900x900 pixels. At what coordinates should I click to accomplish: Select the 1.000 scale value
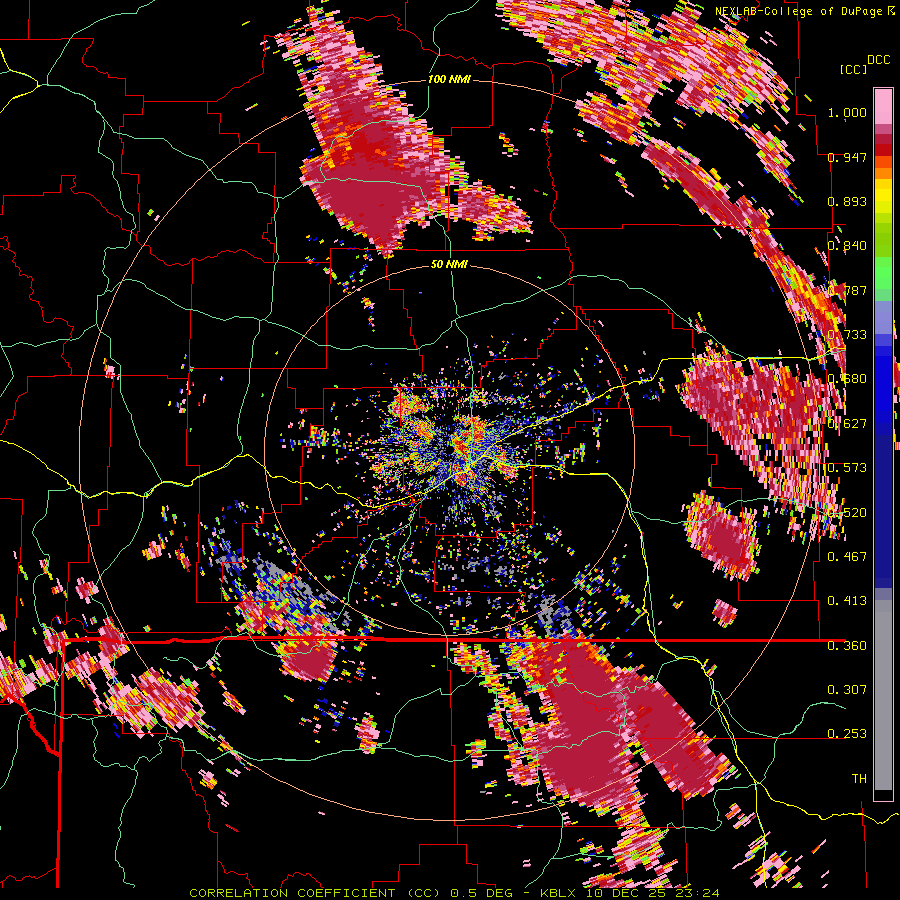coord(847,112)
